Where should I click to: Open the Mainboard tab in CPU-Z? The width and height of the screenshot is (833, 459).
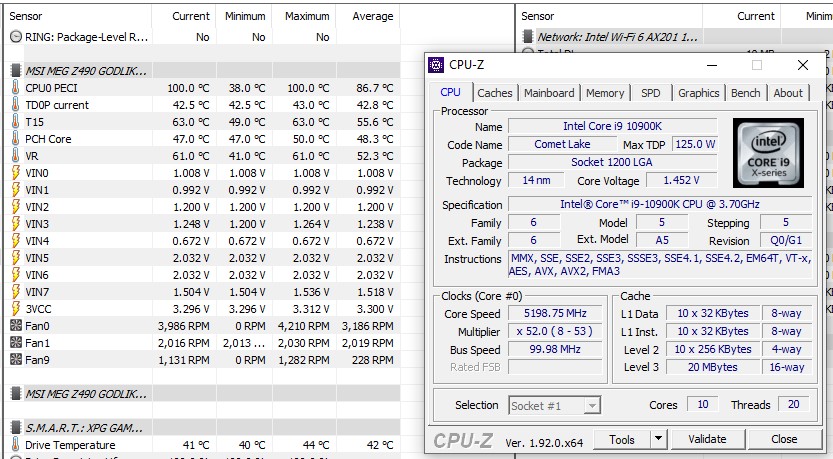(x=549, y=93)
